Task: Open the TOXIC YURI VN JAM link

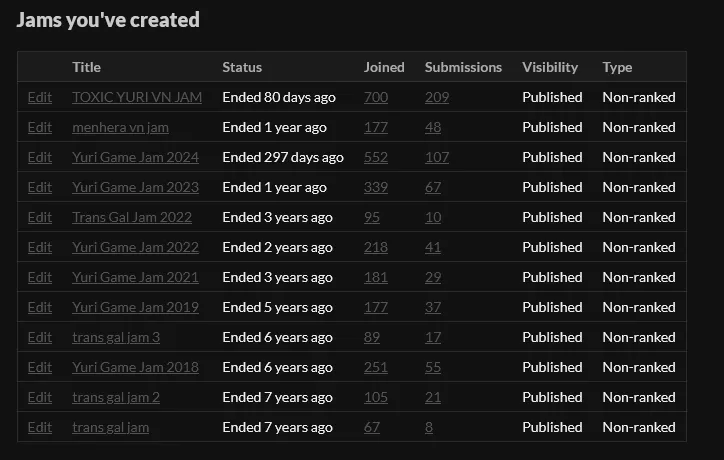Action: coord(136,97)
